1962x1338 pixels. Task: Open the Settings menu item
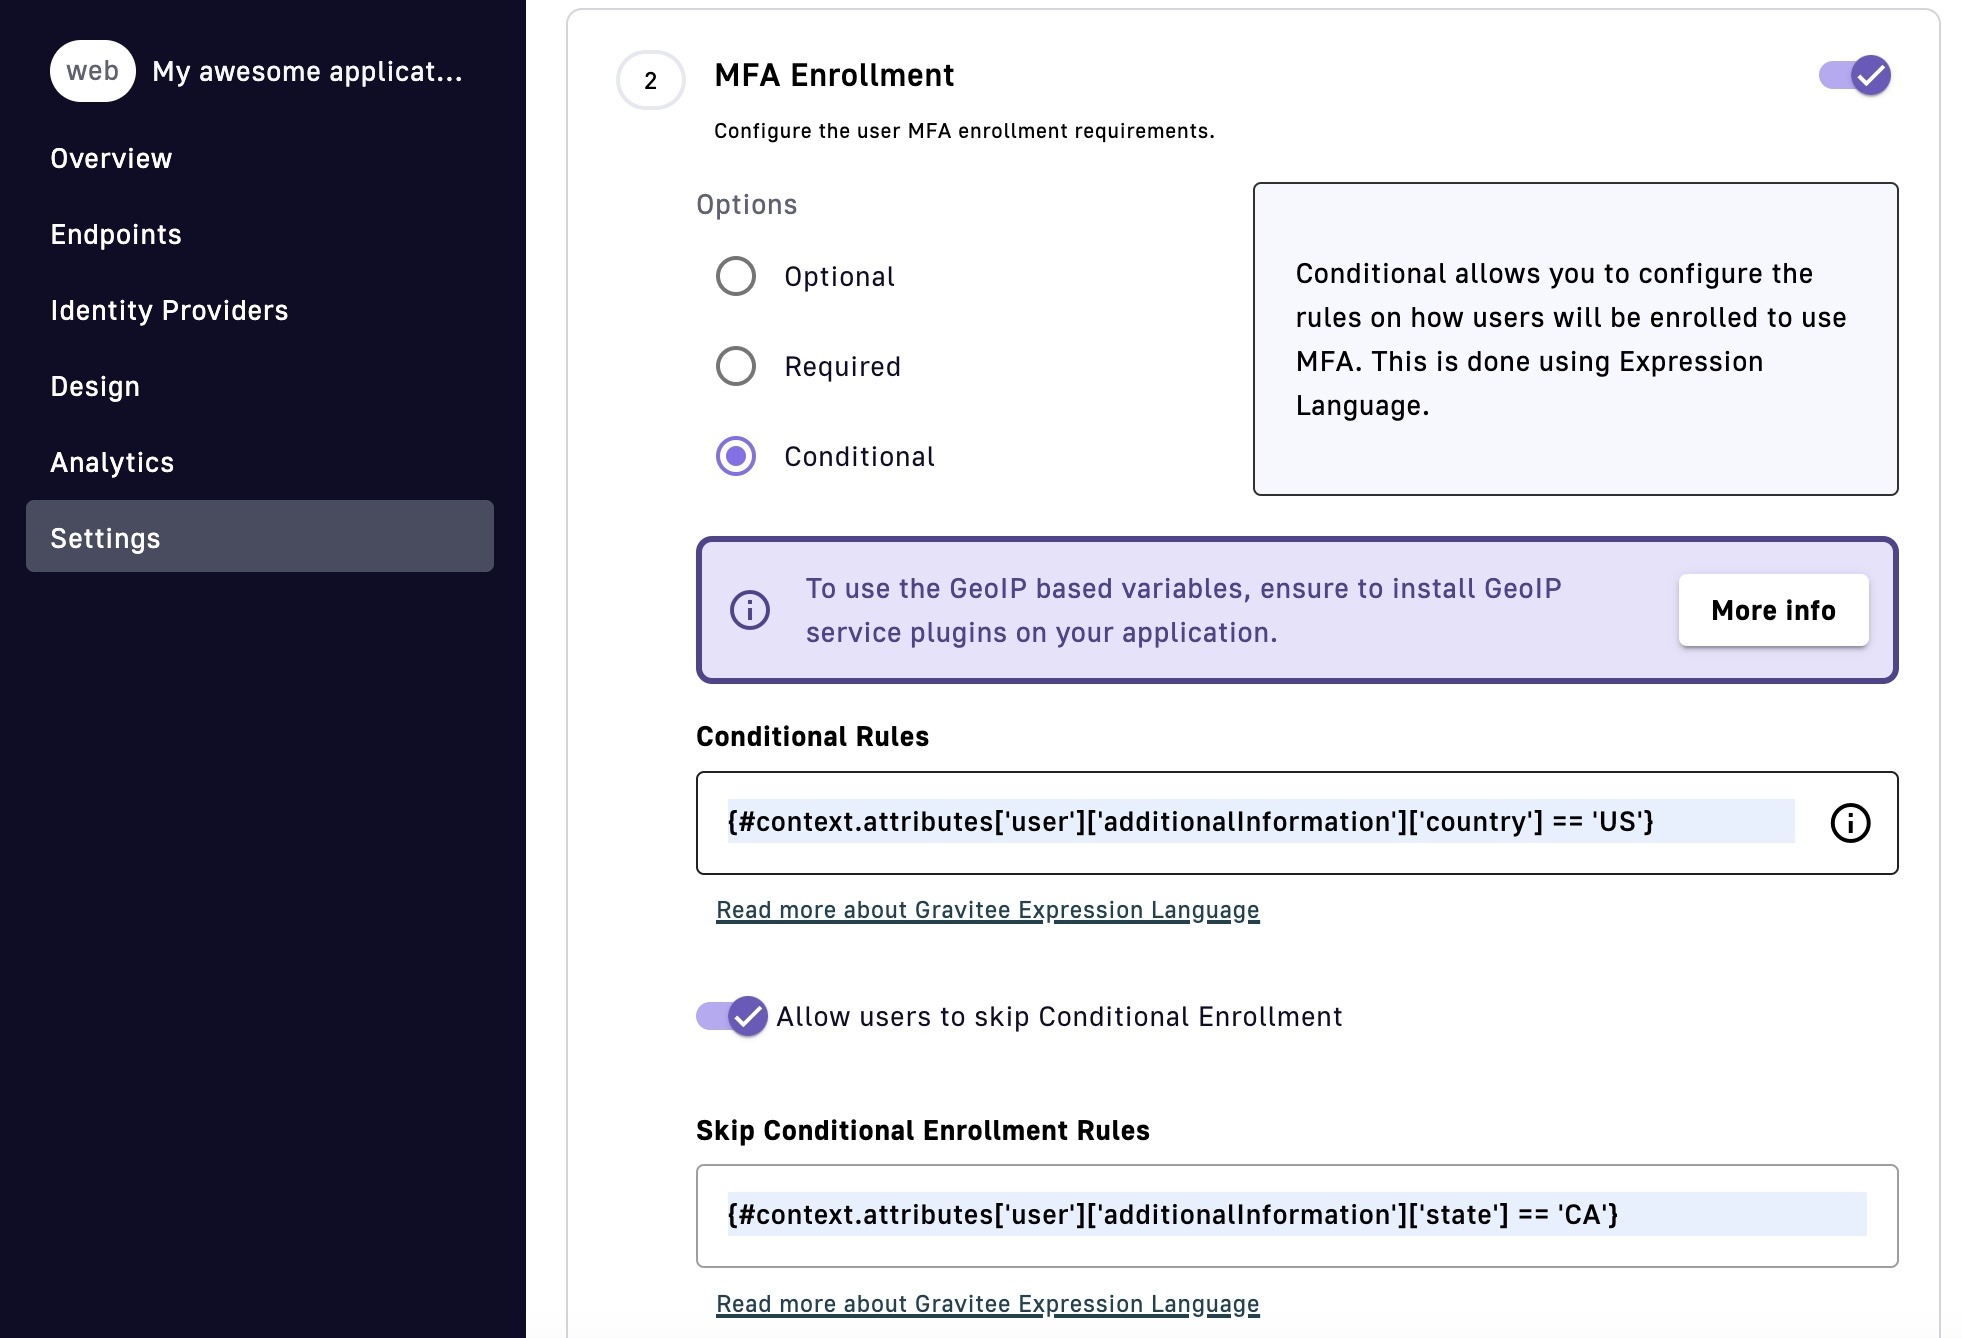click(260, 536)
